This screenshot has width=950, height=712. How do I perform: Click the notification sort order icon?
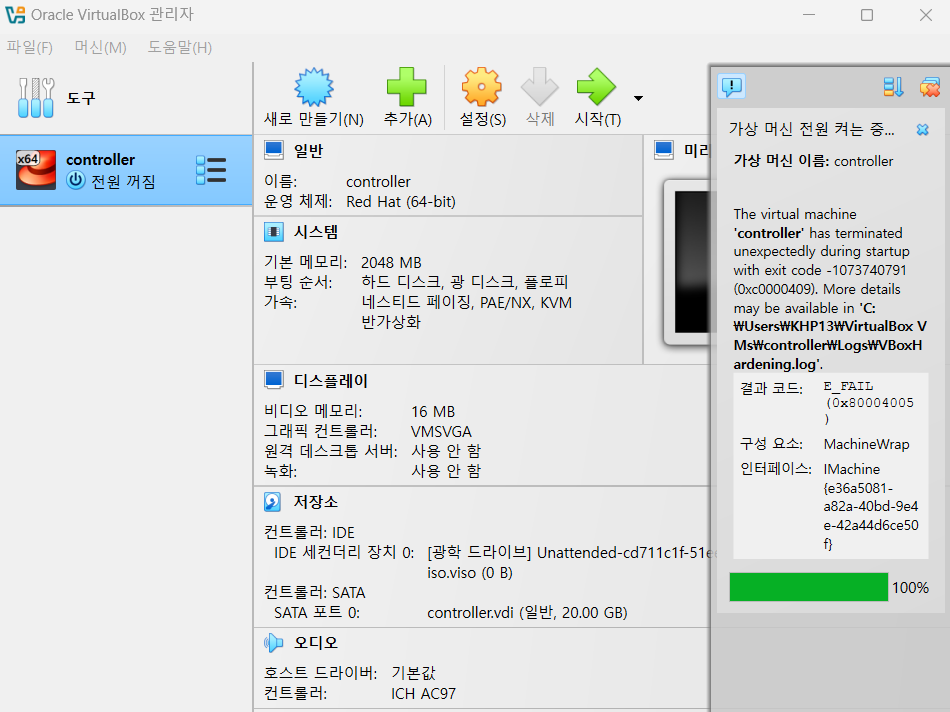pyautogui.click(x=893, y=87)
